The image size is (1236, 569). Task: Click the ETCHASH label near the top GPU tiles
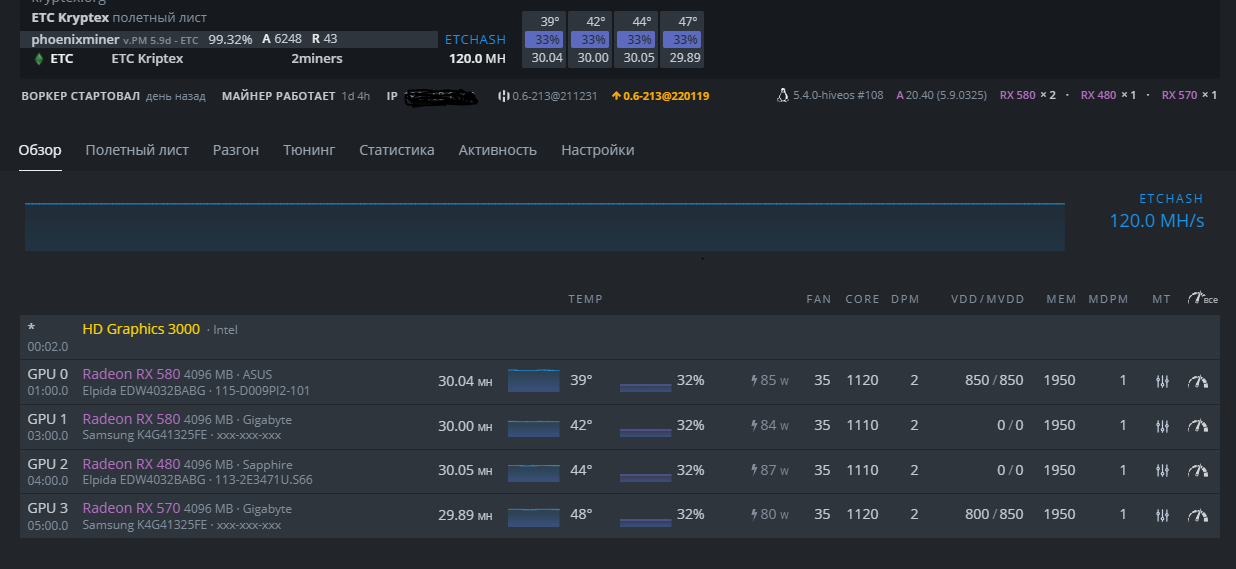(x=475, y=40)
